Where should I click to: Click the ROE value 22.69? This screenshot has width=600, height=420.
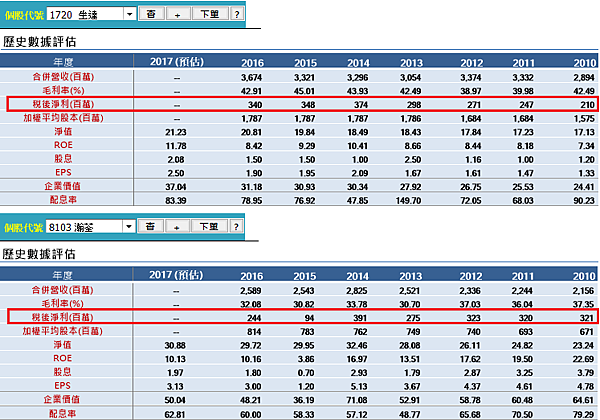583,359
